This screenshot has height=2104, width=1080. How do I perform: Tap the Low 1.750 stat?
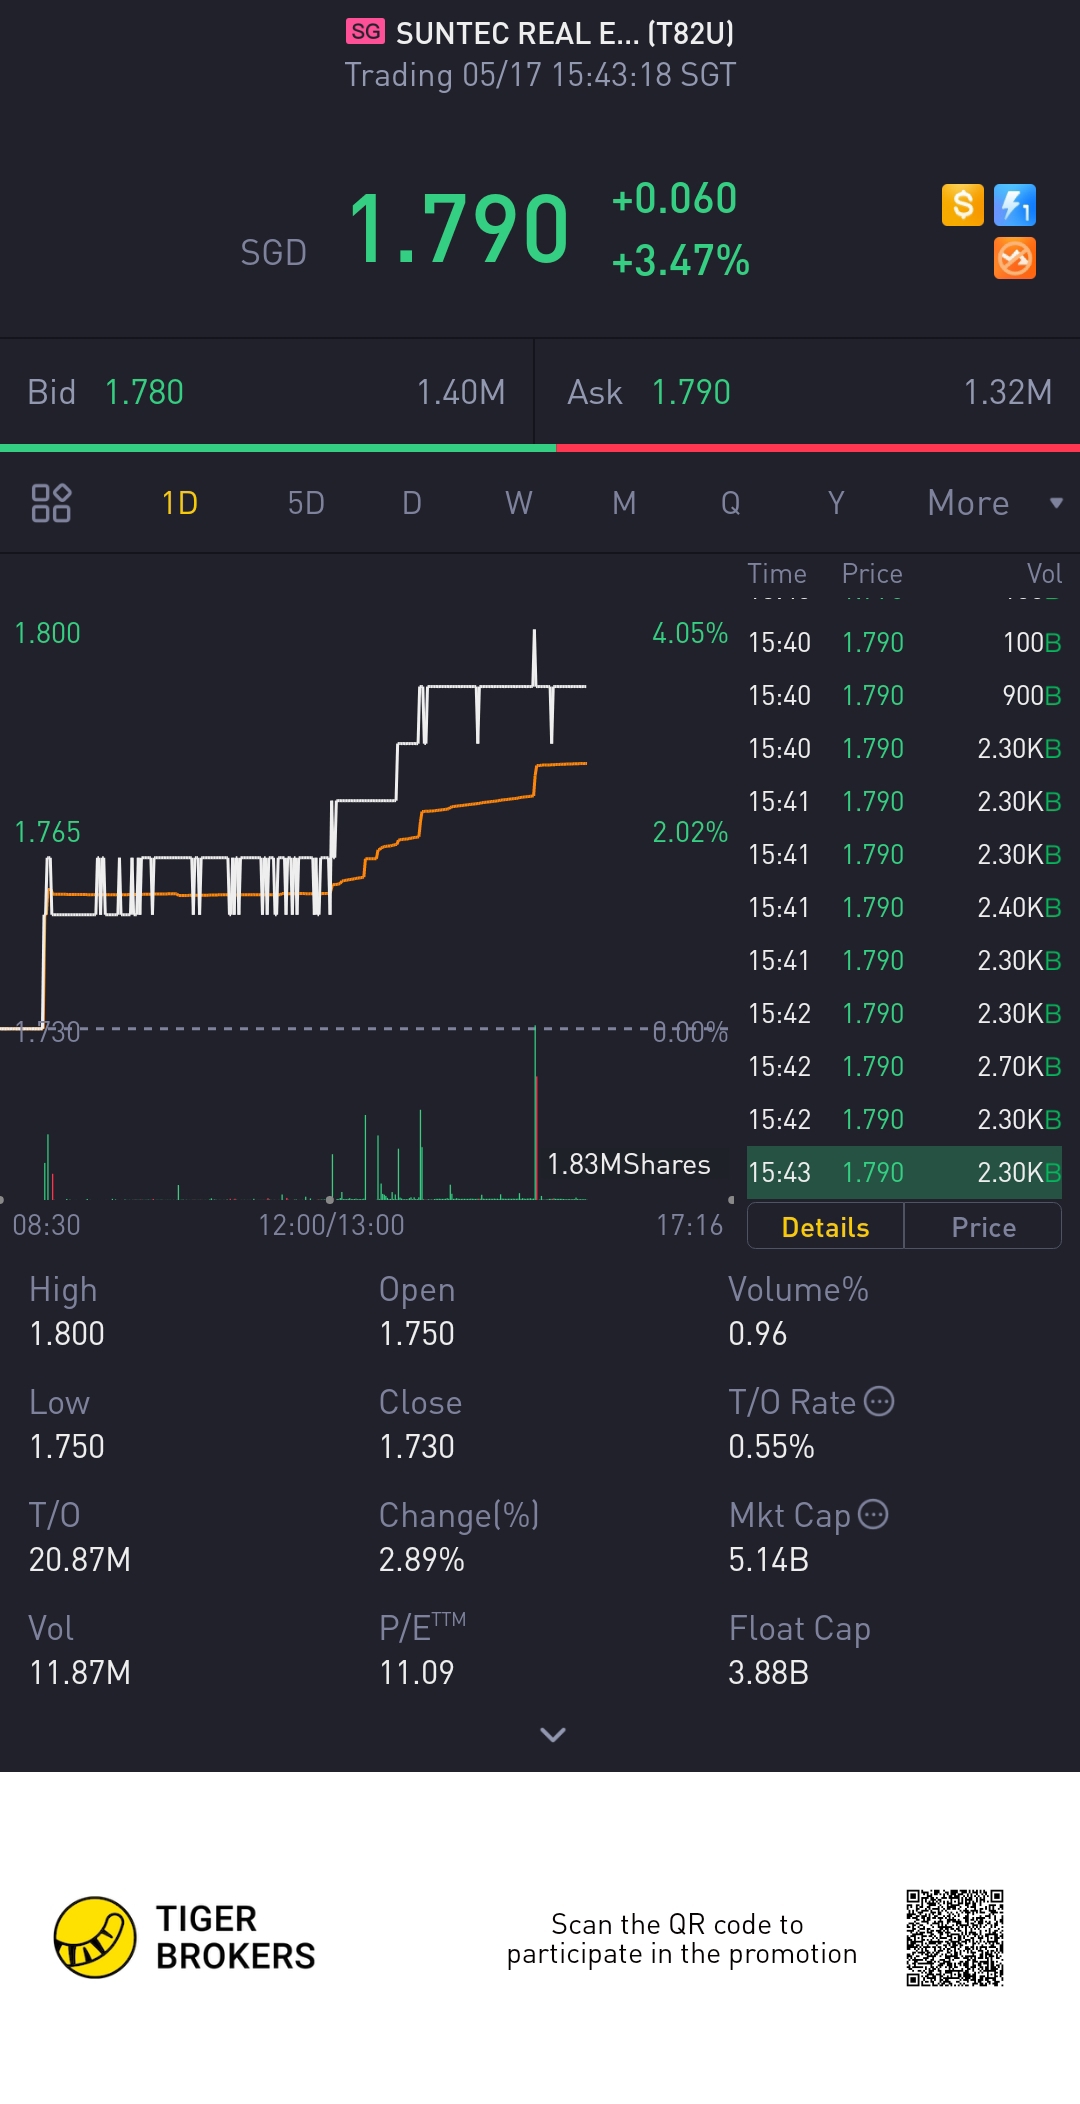(x=67, y=1424)
